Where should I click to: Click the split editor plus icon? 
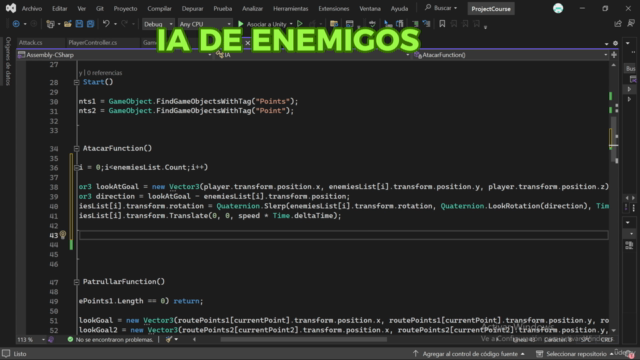(x=614, y=55)
